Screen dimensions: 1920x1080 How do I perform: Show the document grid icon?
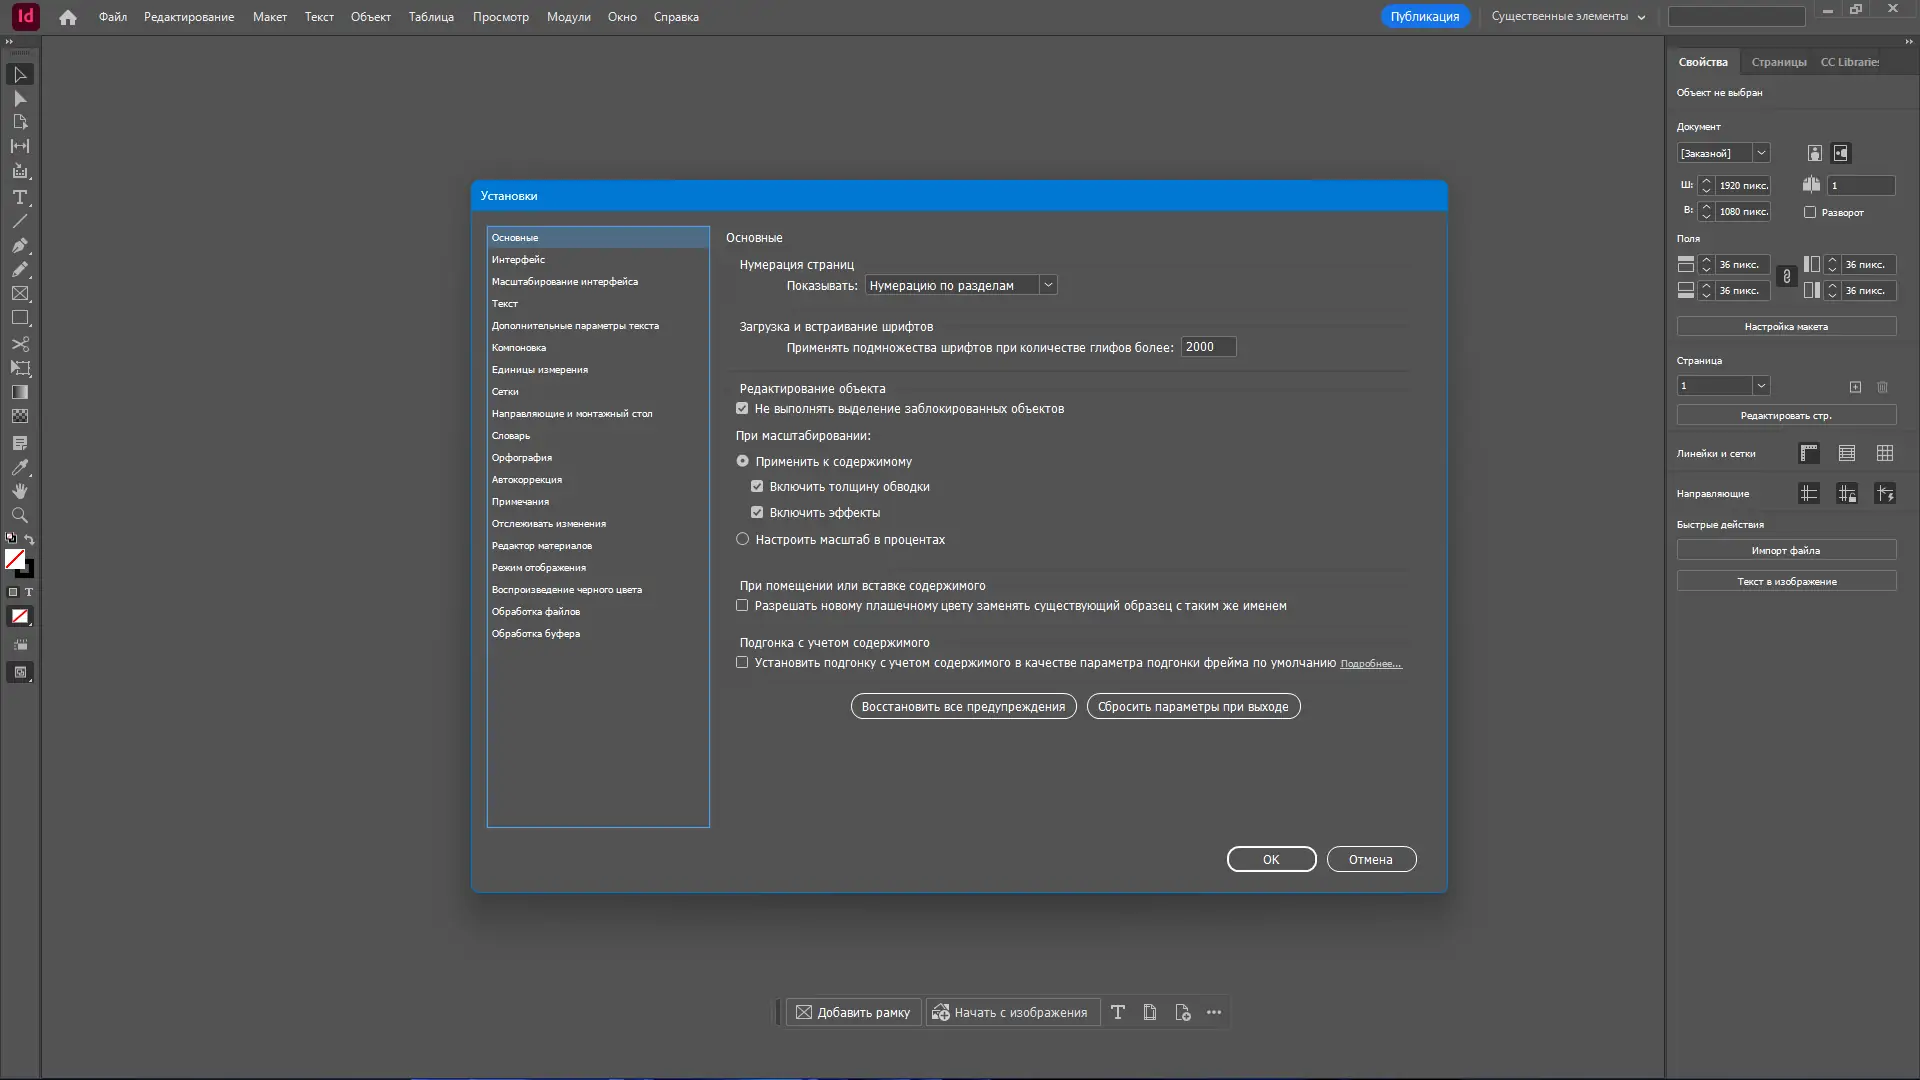(1884, 453)
